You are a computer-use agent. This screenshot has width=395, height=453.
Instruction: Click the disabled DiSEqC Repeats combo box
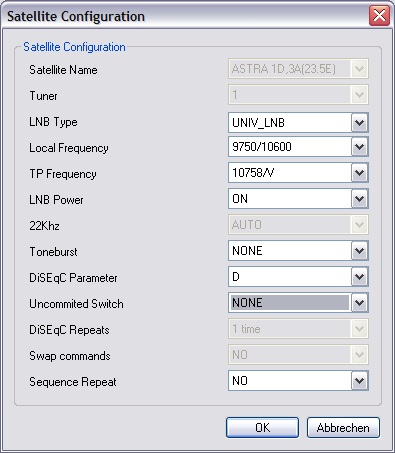(x=298, y=329)
